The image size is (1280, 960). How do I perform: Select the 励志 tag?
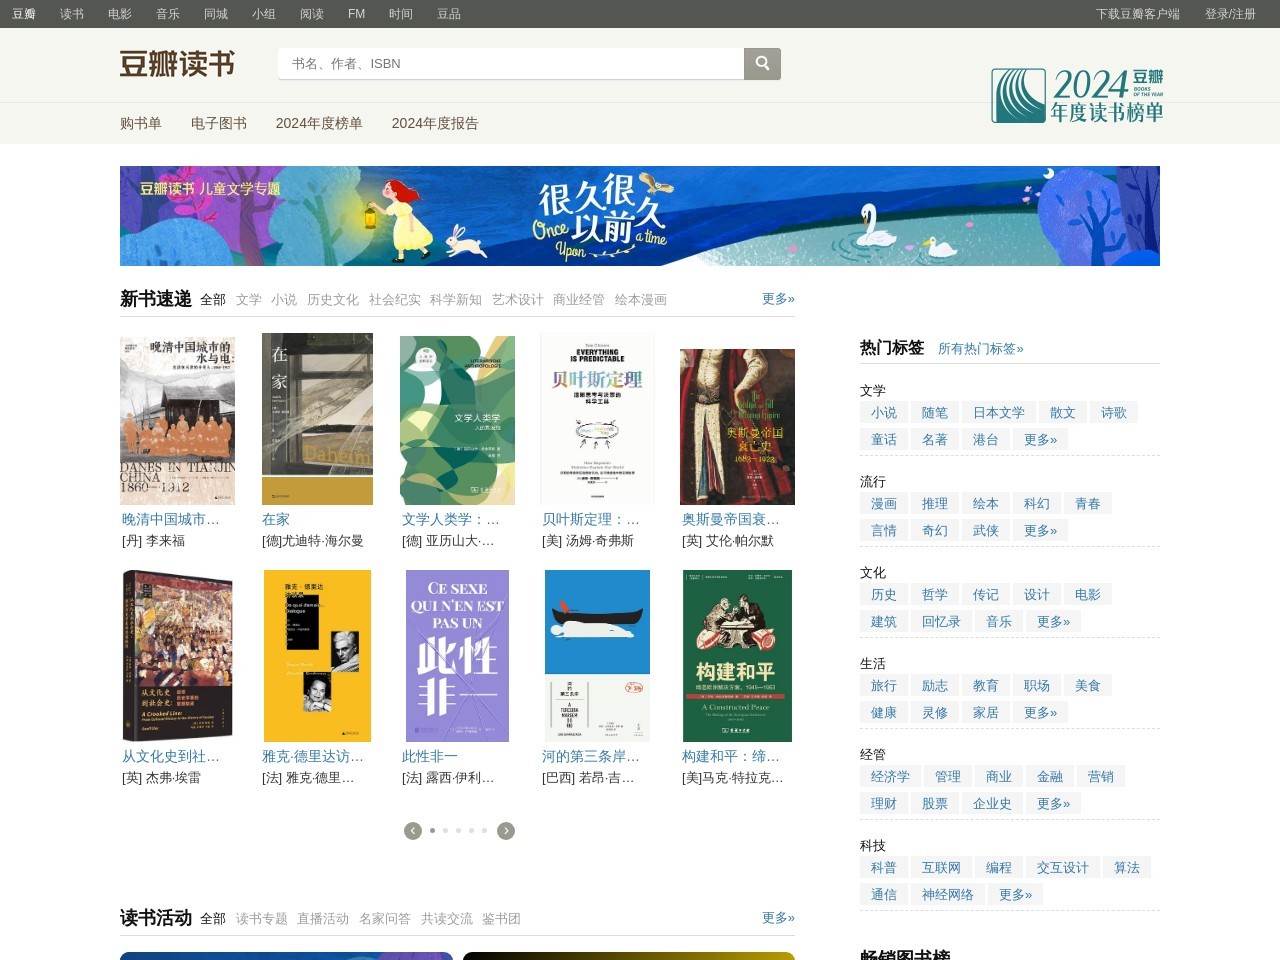(x=935, y=685)
